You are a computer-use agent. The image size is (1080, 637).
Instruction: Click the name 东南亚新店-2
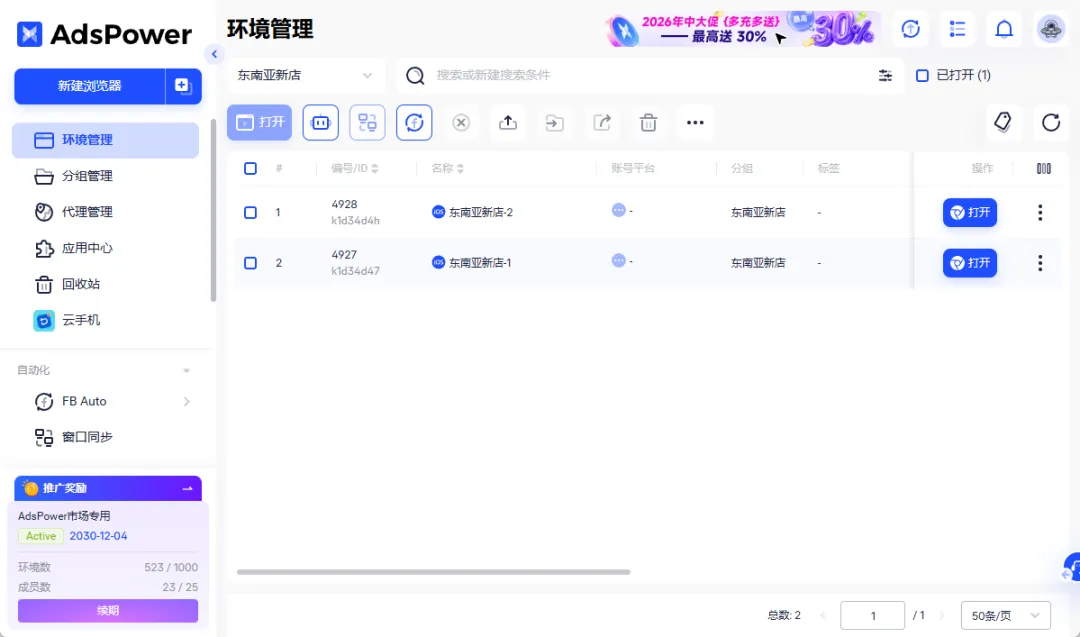481,212
